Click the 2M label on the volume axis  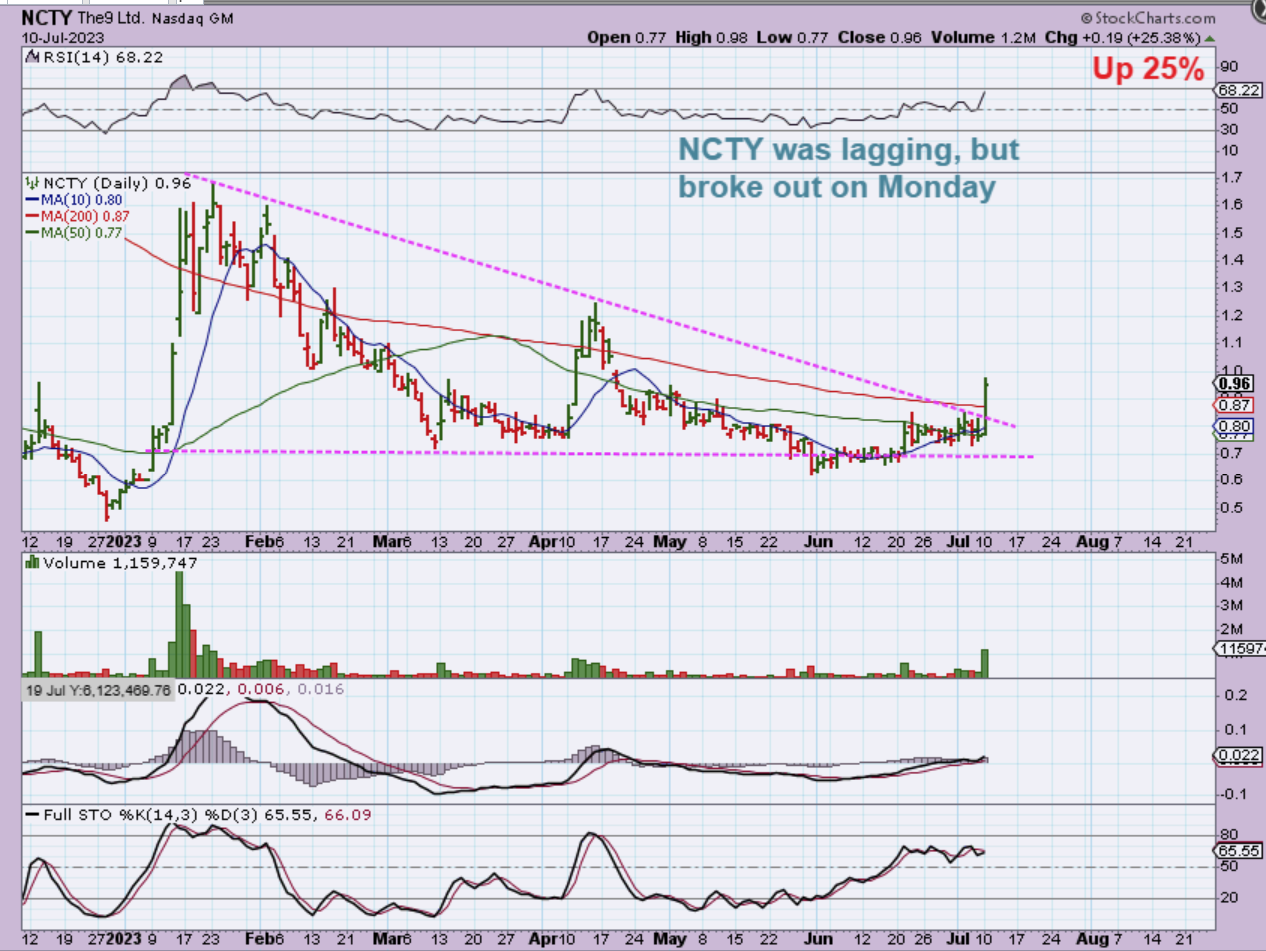click(x=1230, y=628)
